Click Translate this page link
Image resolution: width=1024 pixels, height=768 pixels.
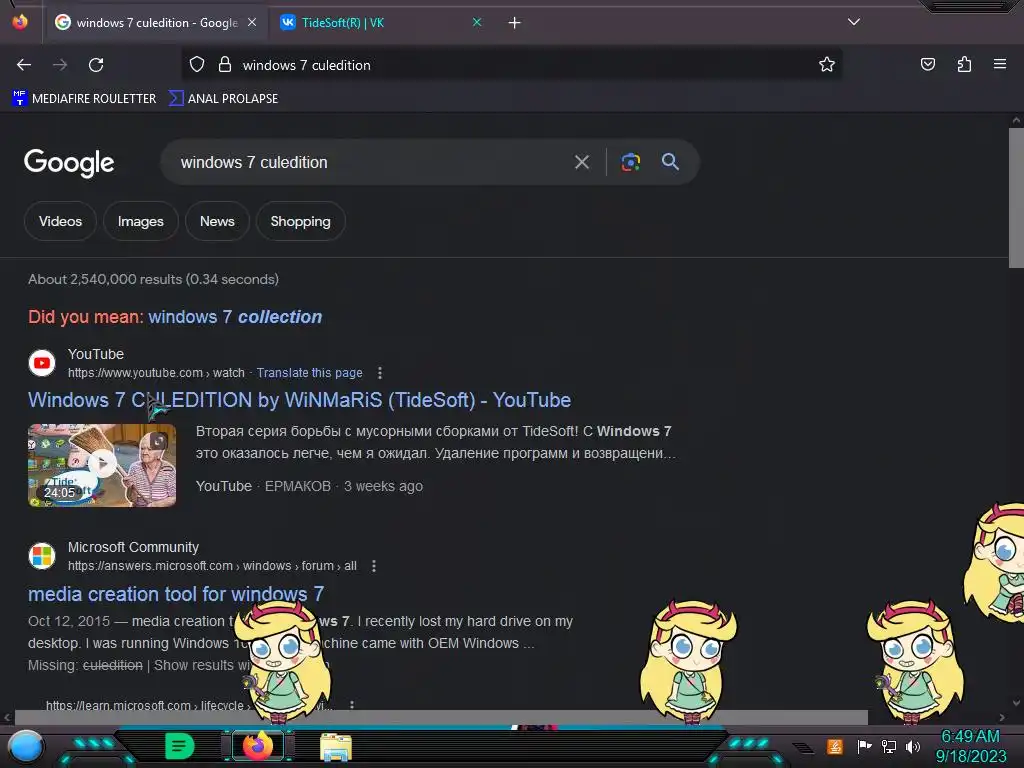pyautogui.click(x=310, y=373)
